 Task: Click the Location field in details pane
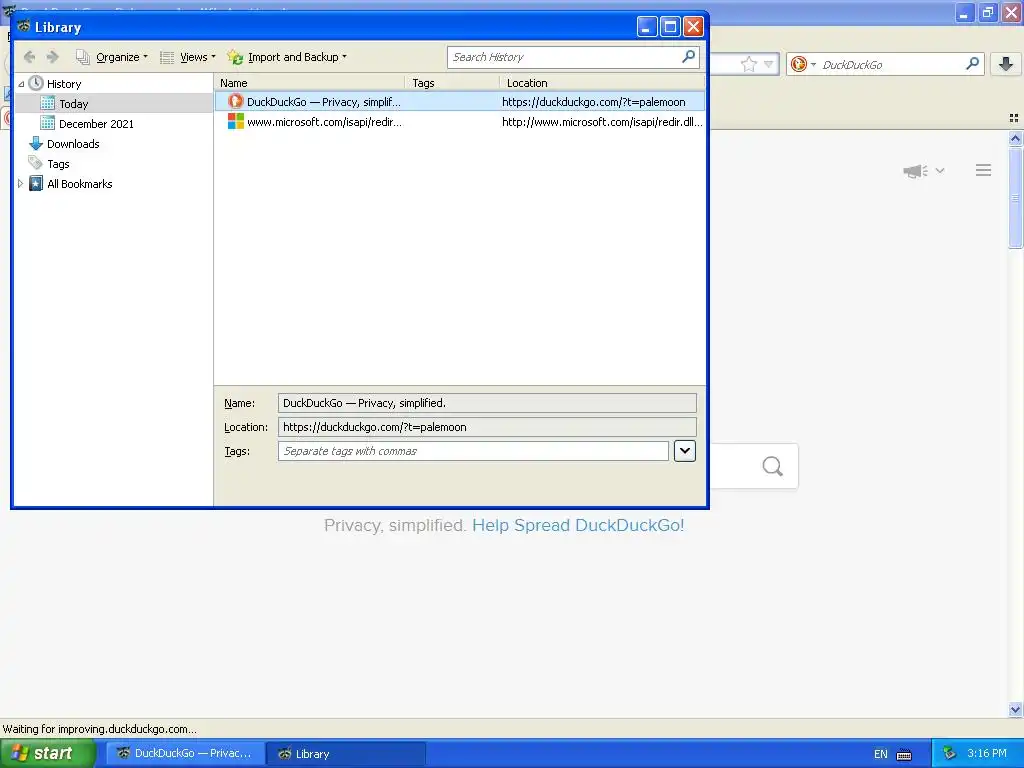(x=487, y=427)
